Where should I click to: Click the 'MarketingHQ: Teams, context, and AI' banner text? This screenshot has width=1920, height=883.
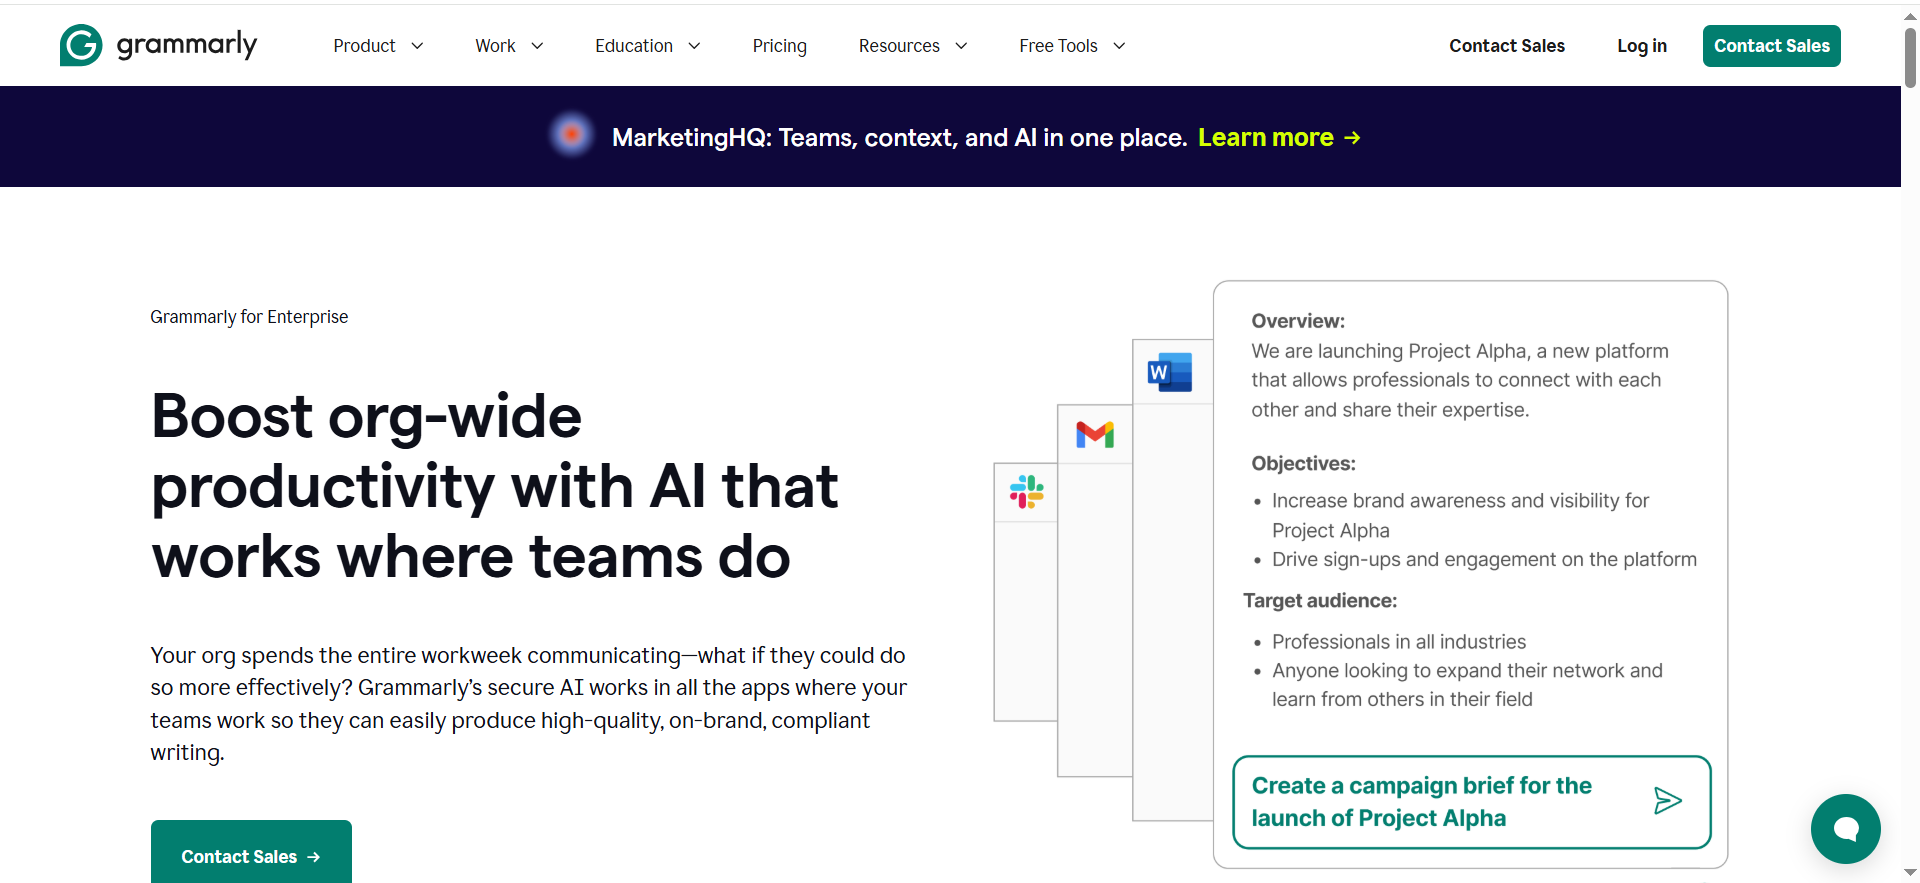click(899, 138)
